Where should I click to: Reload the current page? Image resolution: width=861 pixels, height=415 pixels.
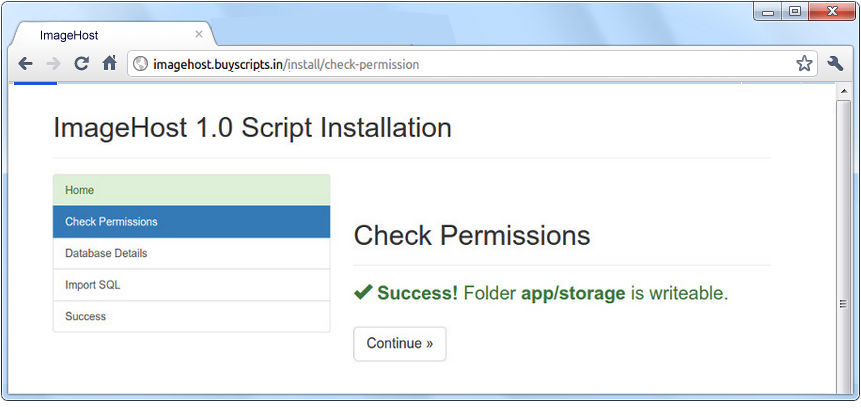82,64
